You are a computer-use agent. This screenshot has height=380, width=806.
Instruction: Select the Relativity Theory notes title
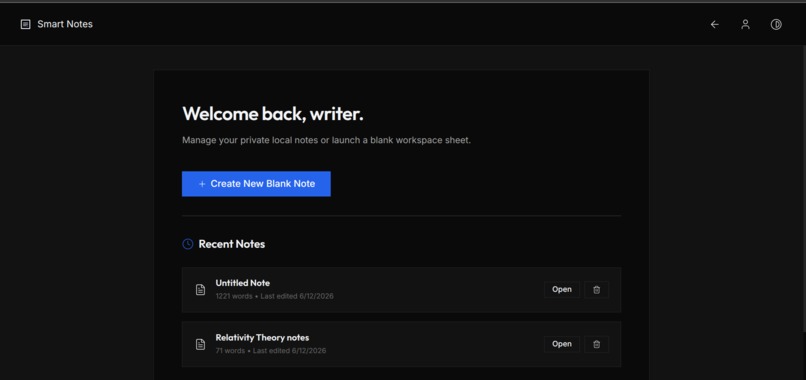click(x=262, y=337)
